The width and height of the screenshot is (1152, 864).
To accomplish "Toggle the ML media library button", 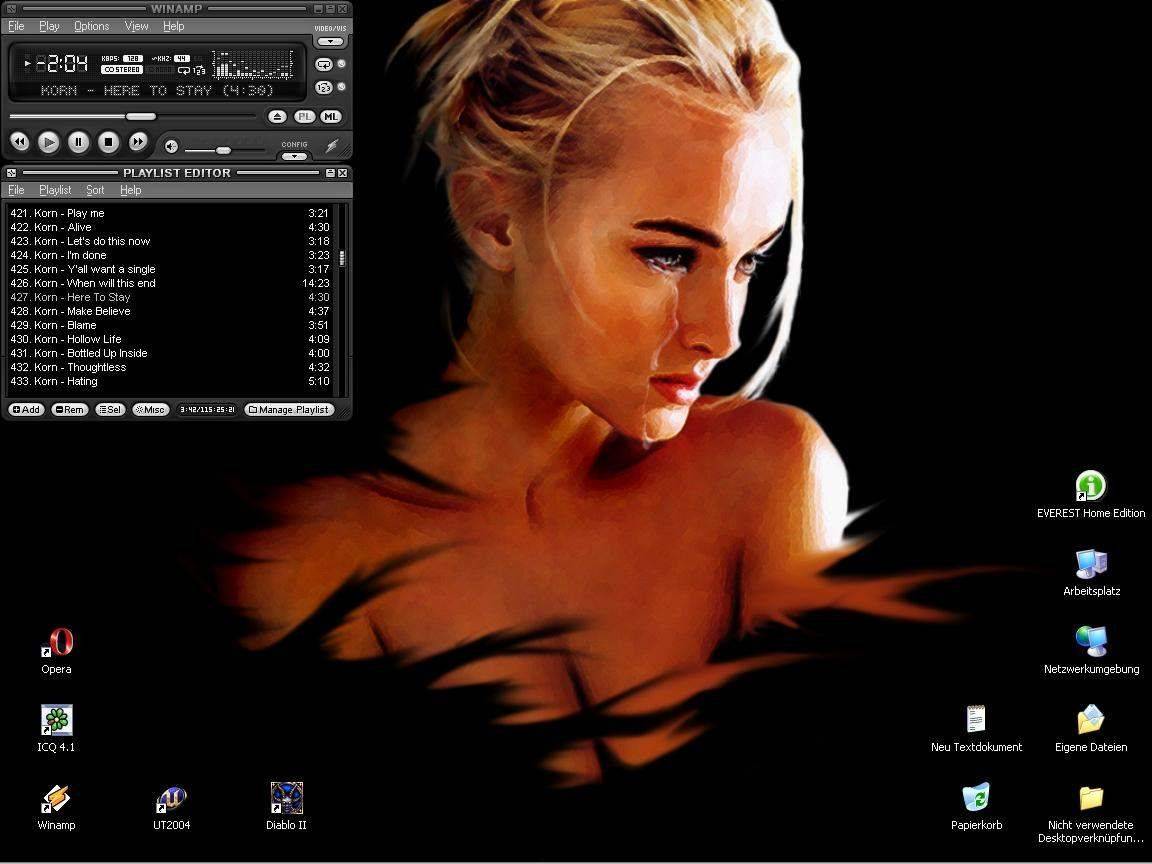I will 331,117.
